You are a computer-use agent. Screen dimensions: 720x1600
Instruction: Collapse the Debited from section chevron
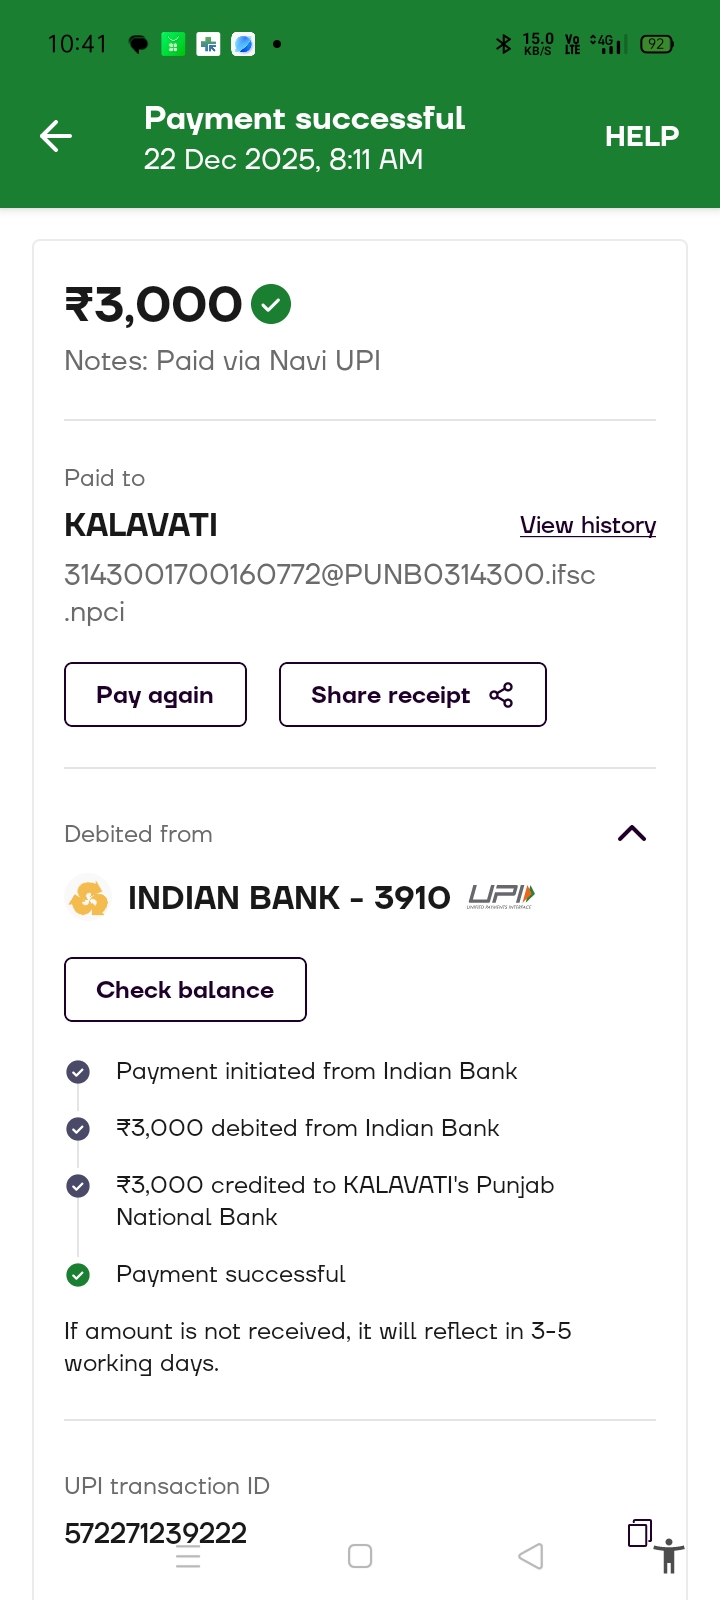click(x=632, y=833)
